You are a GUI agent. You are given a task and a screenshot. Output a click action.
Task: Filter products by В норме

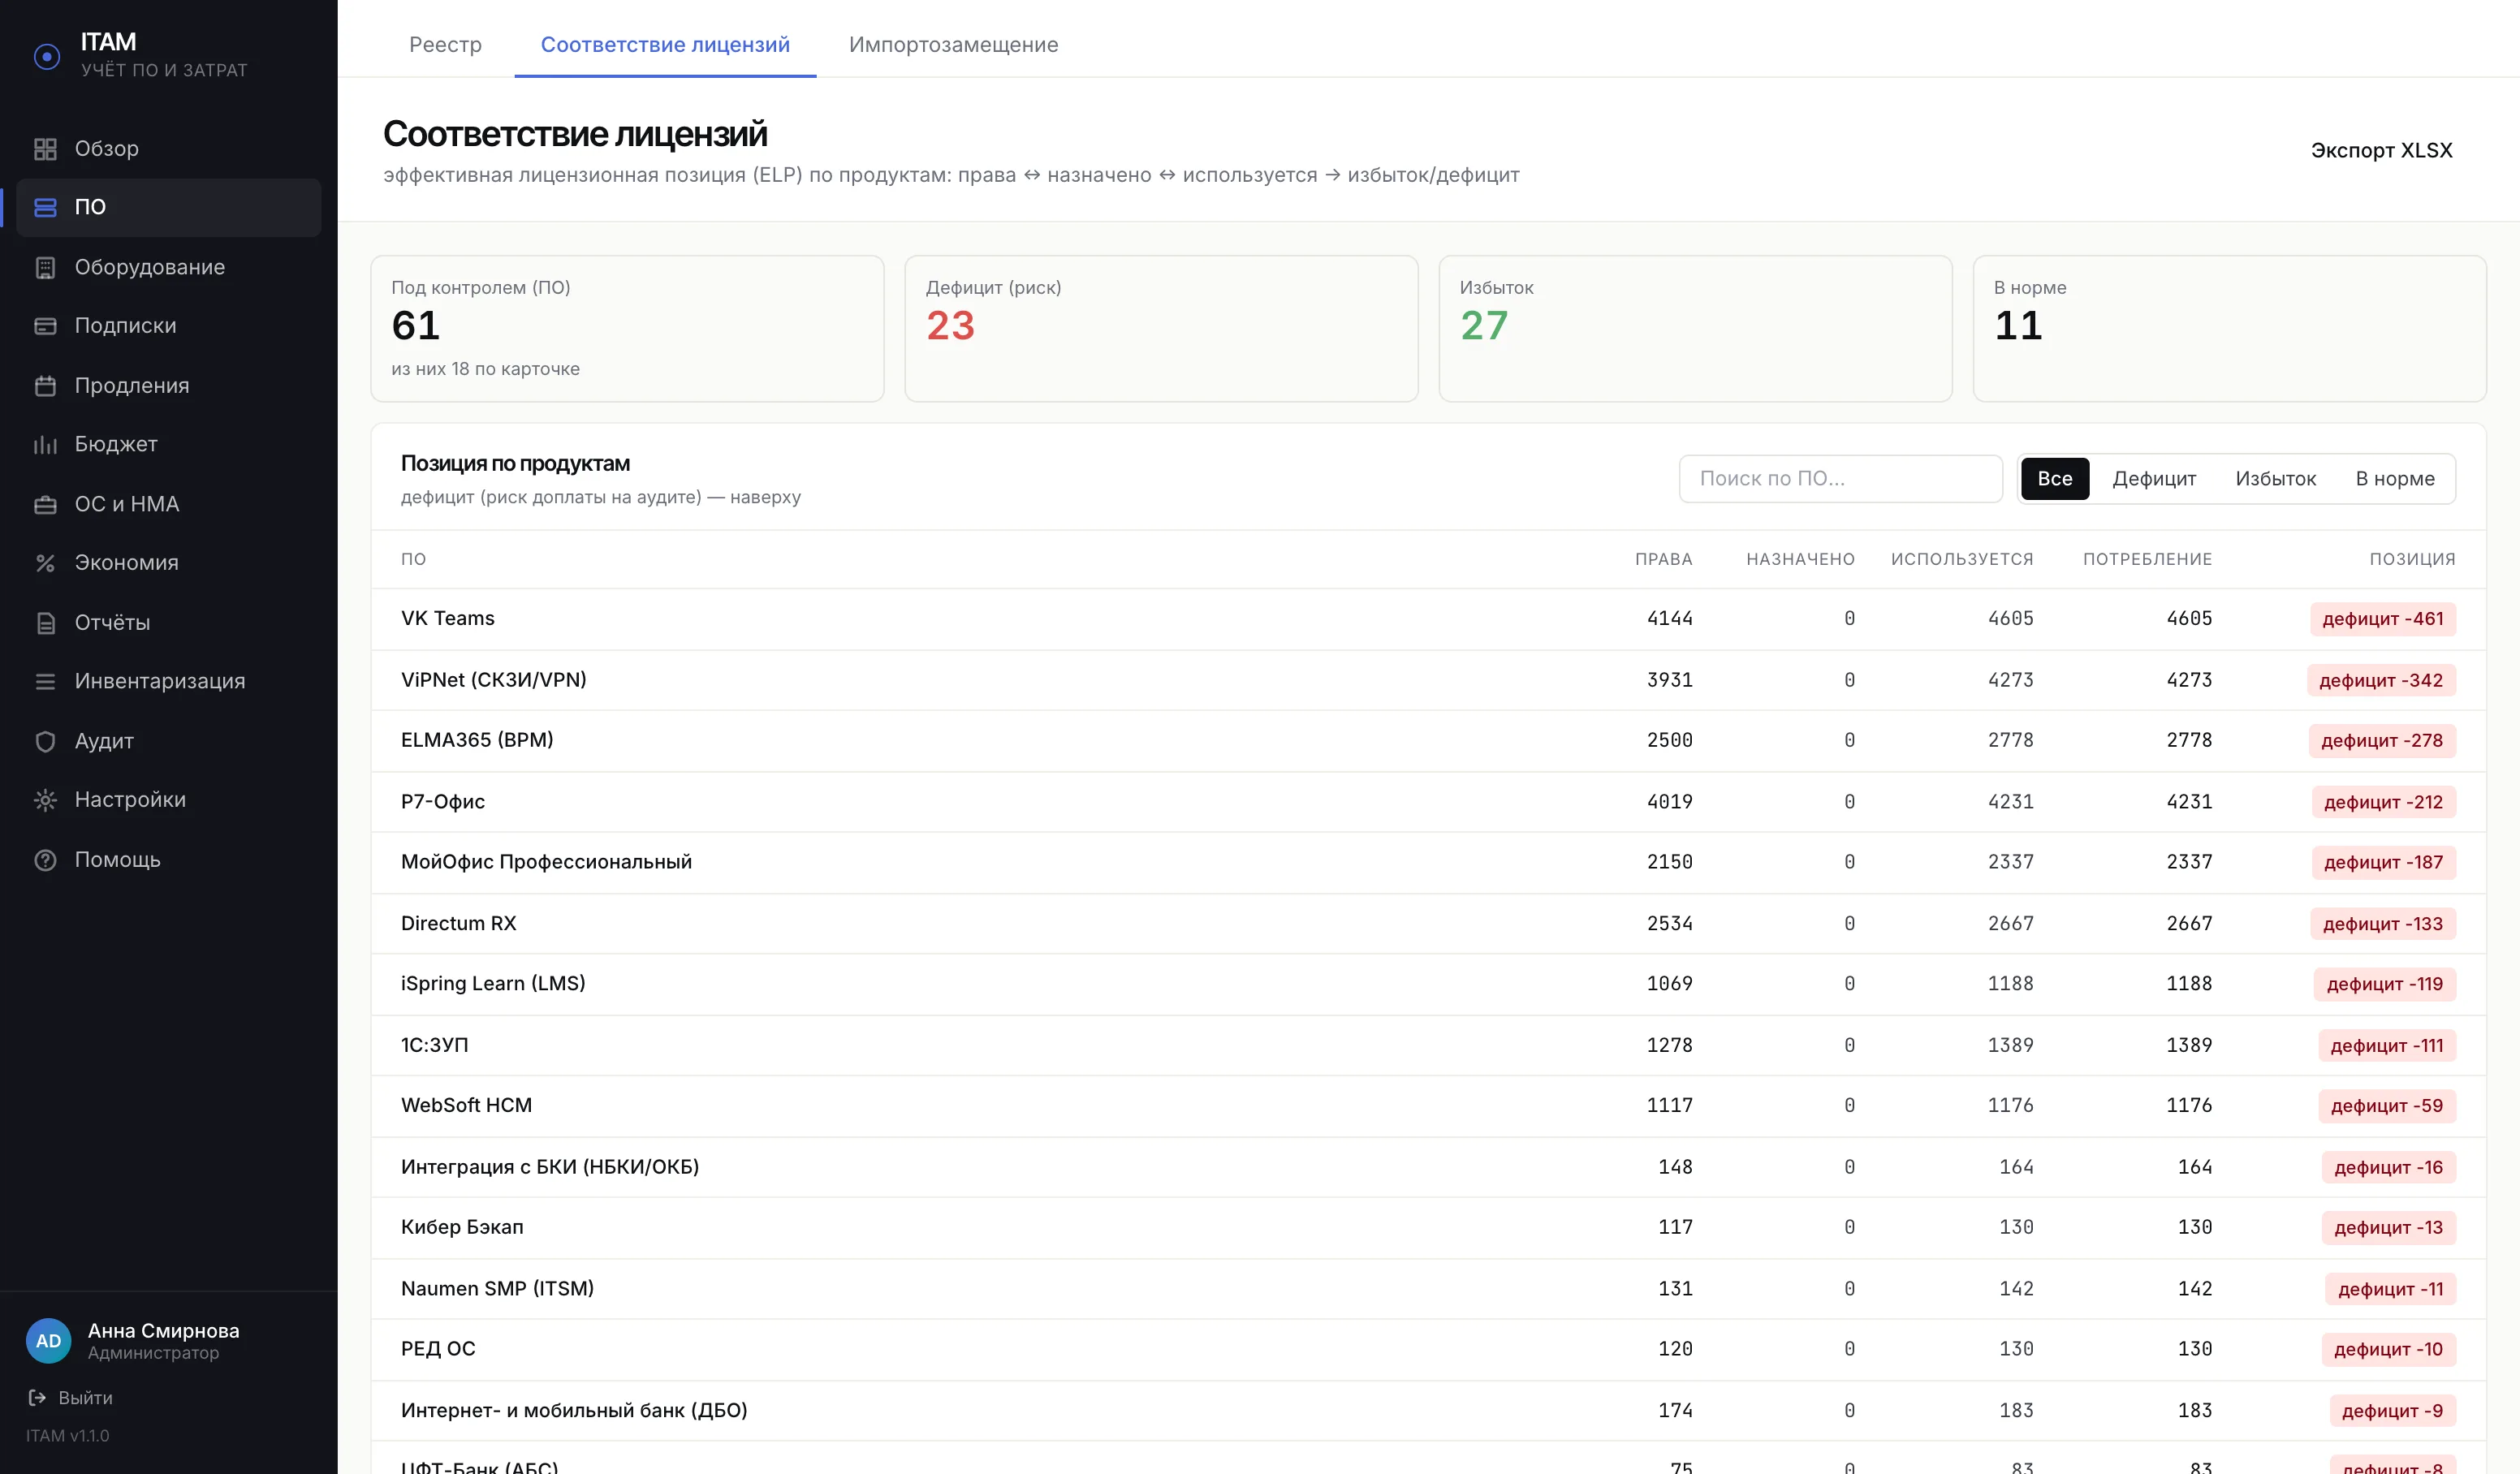pos(2394,479)
